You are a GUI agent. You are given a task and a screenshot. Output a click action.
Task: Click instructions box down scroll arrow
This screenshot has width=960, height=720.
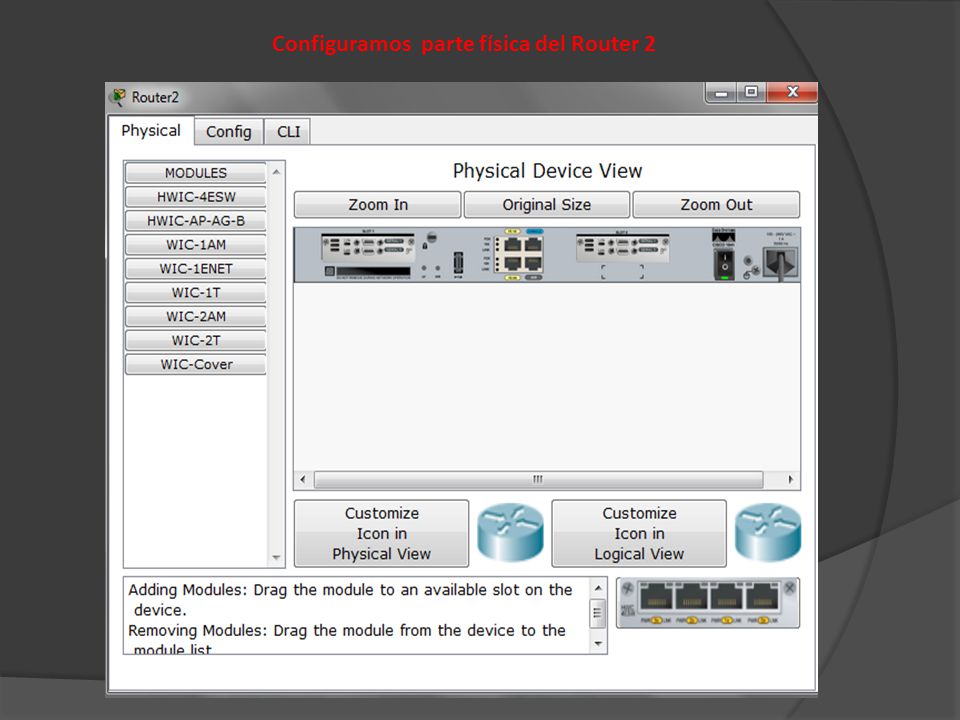[x=598, y=643]
